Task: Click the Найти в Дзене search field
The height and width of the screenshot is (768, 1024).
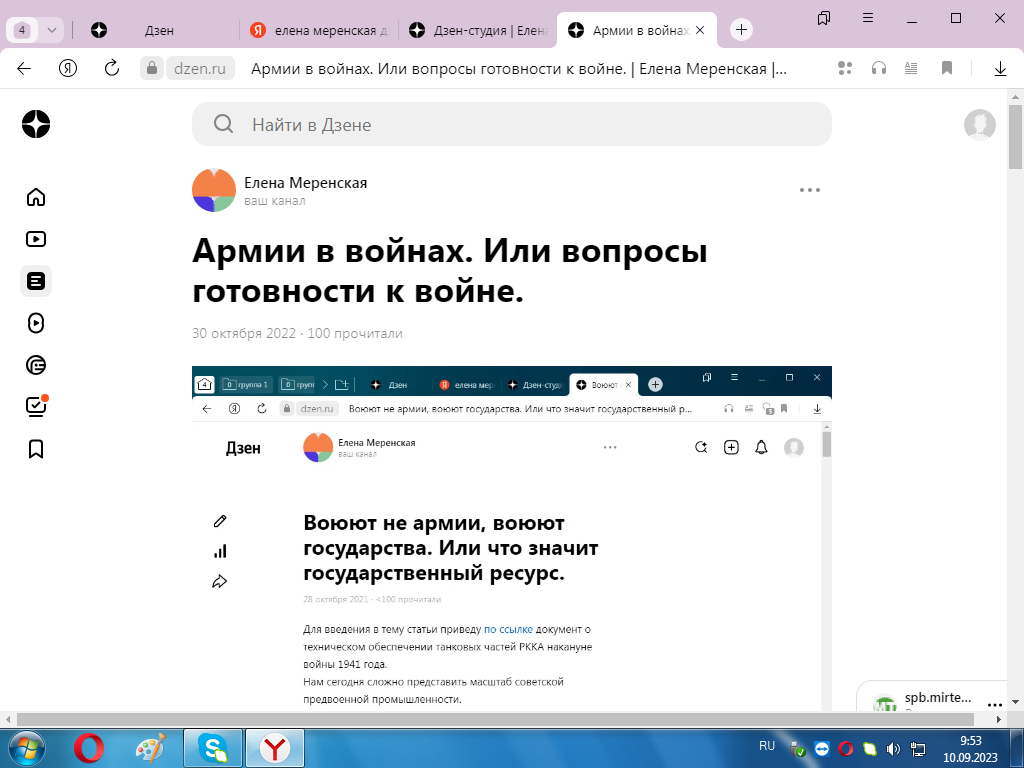Action: coord(512,124)
